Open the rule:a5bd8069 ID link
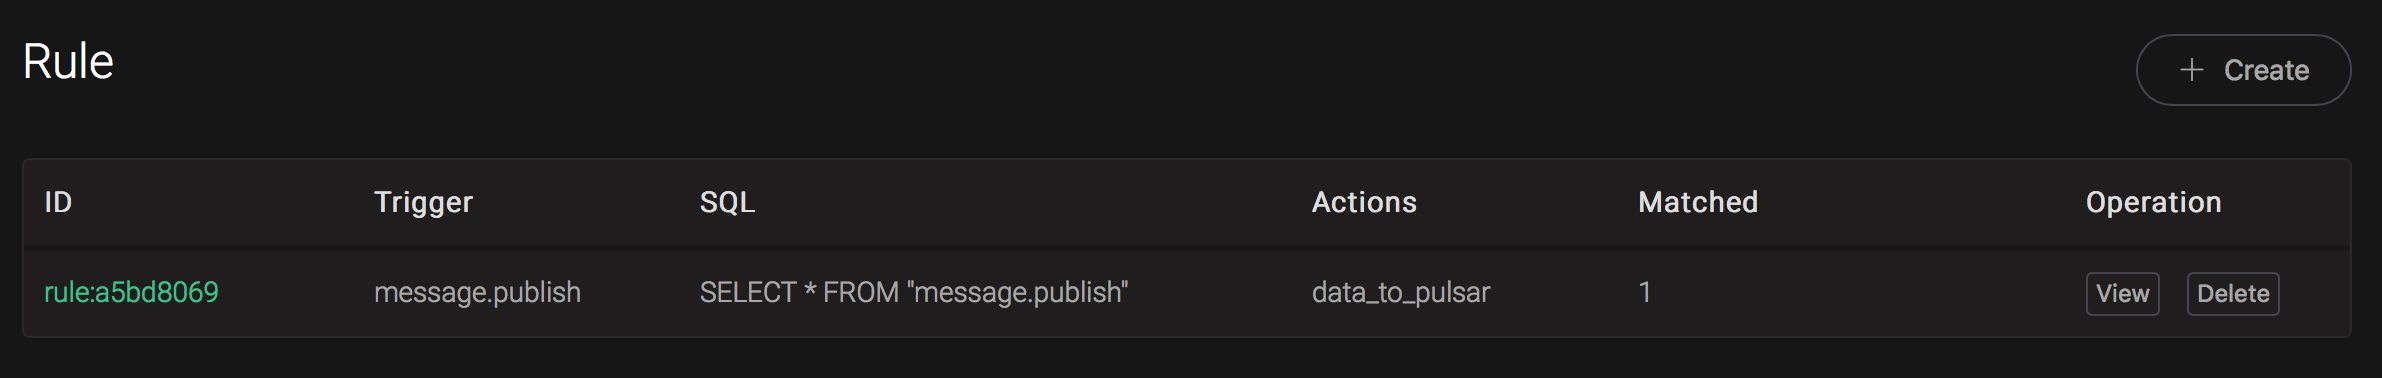 [131, 292]
